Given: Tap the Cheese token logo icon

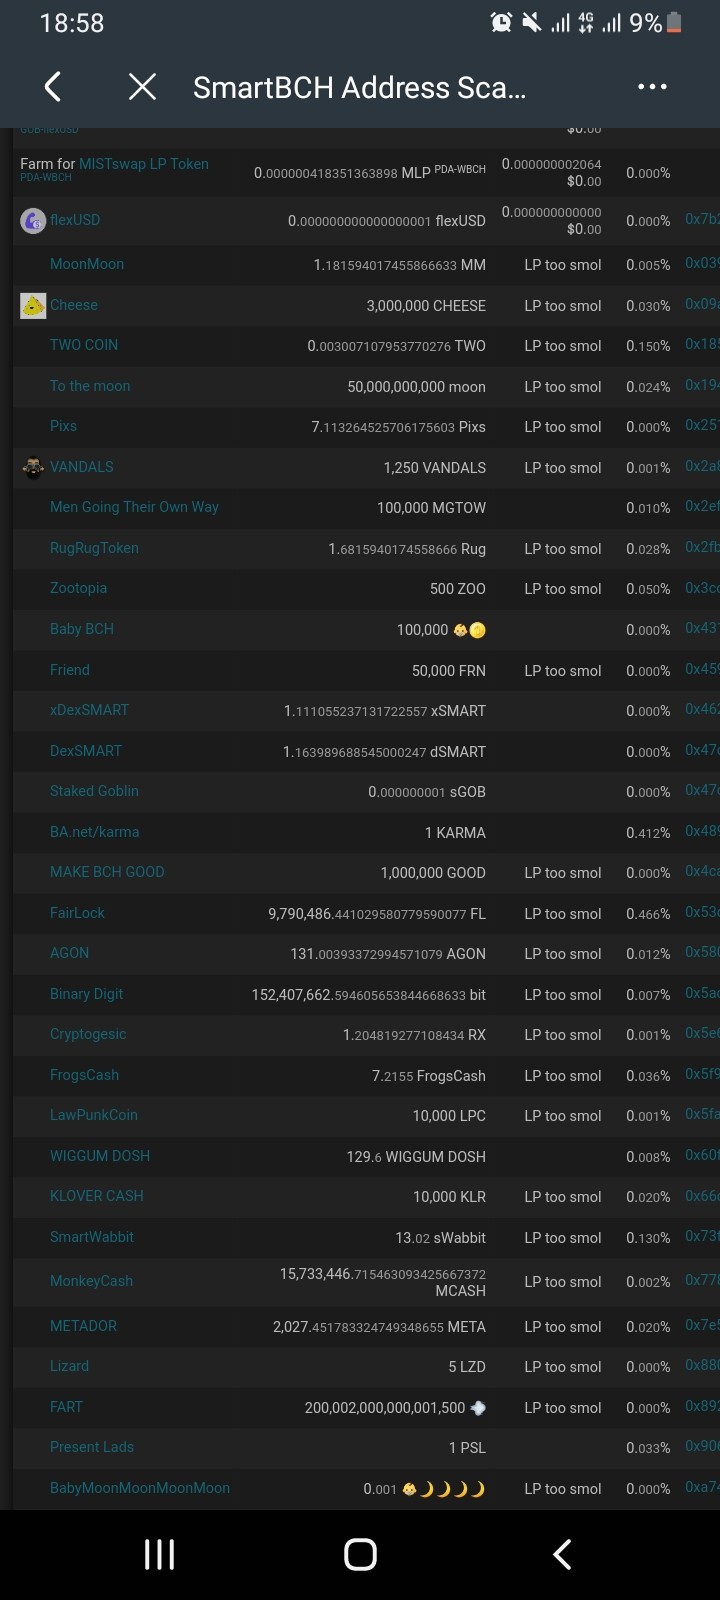Looking at the screenshot, I should tap(33, 306).
